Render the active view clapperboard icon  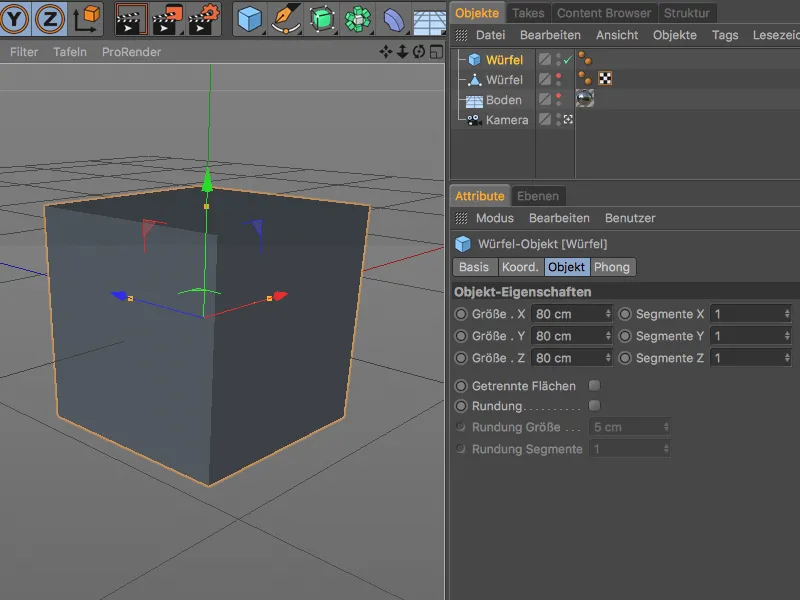tap(131, 19)
